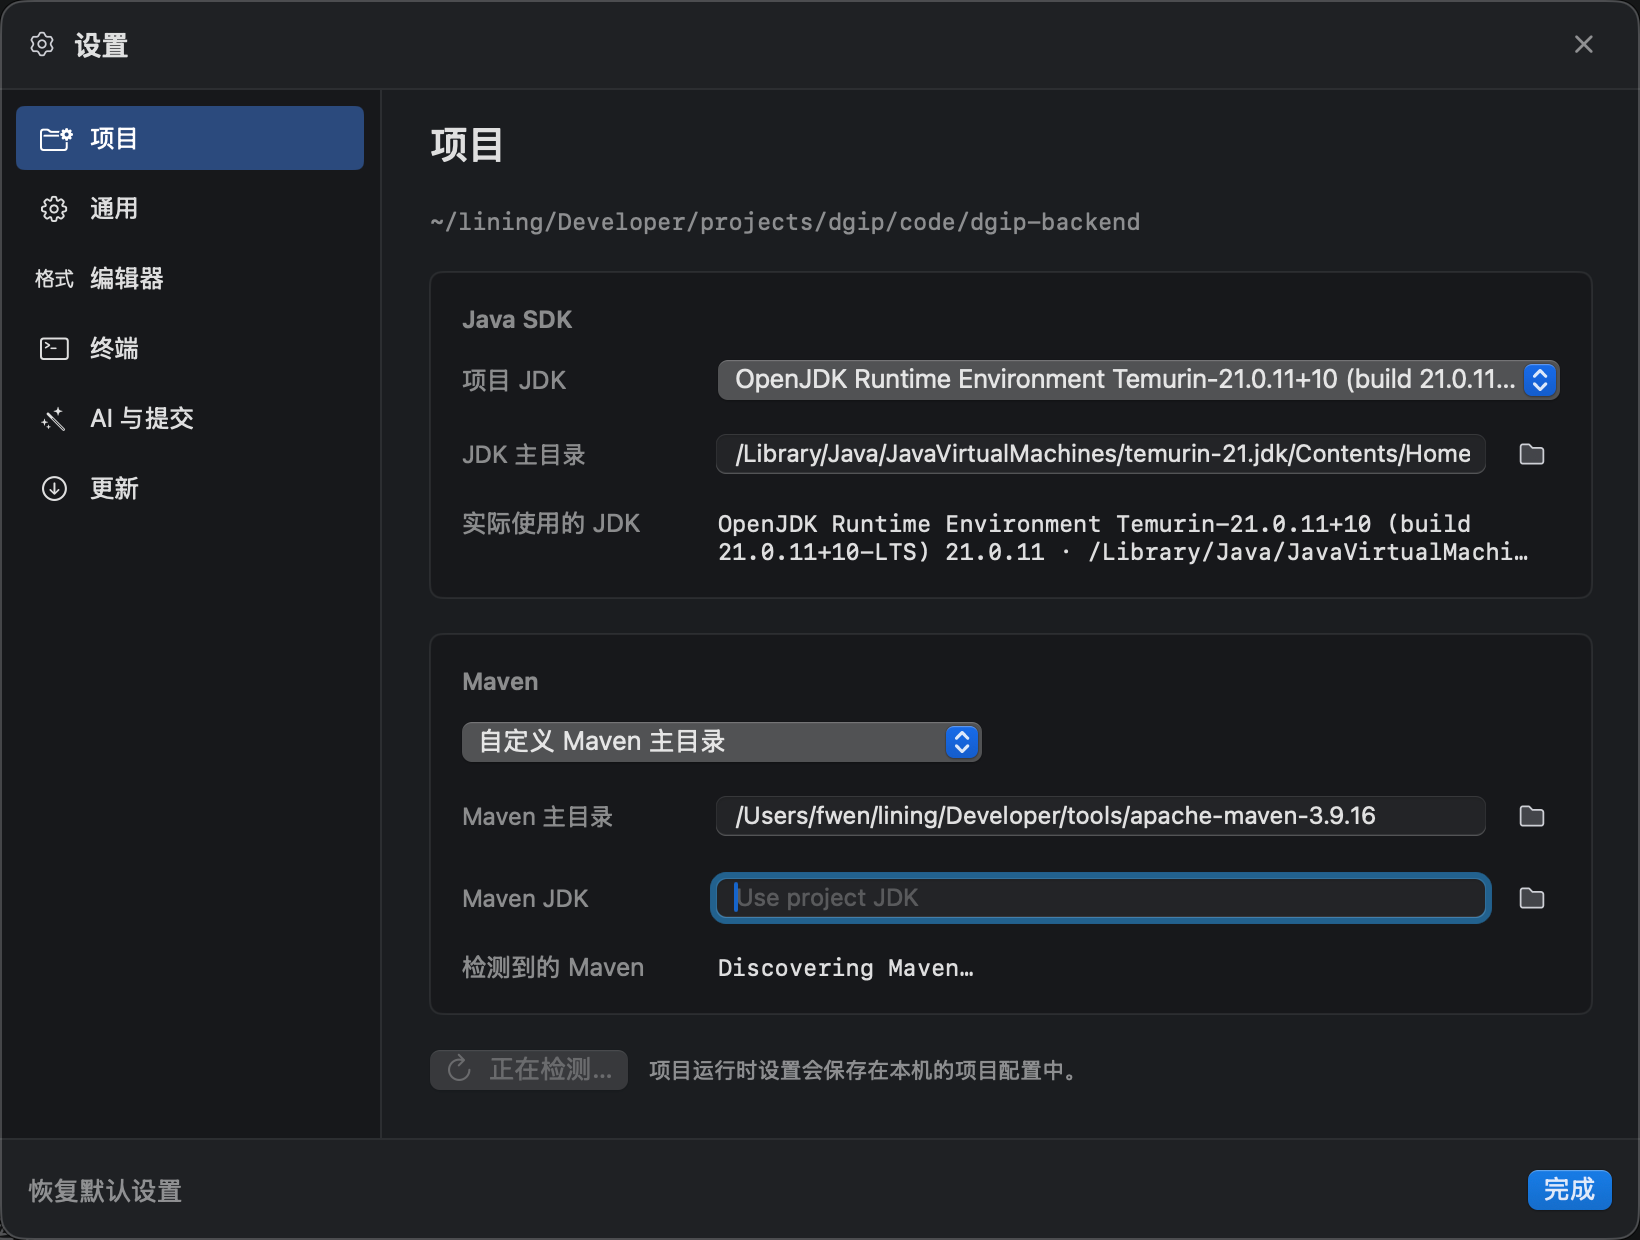The width and height of the screenshot is (1640, 1240).
Task: Open the 通用 settings section
Action: click(x=190, y=208)
